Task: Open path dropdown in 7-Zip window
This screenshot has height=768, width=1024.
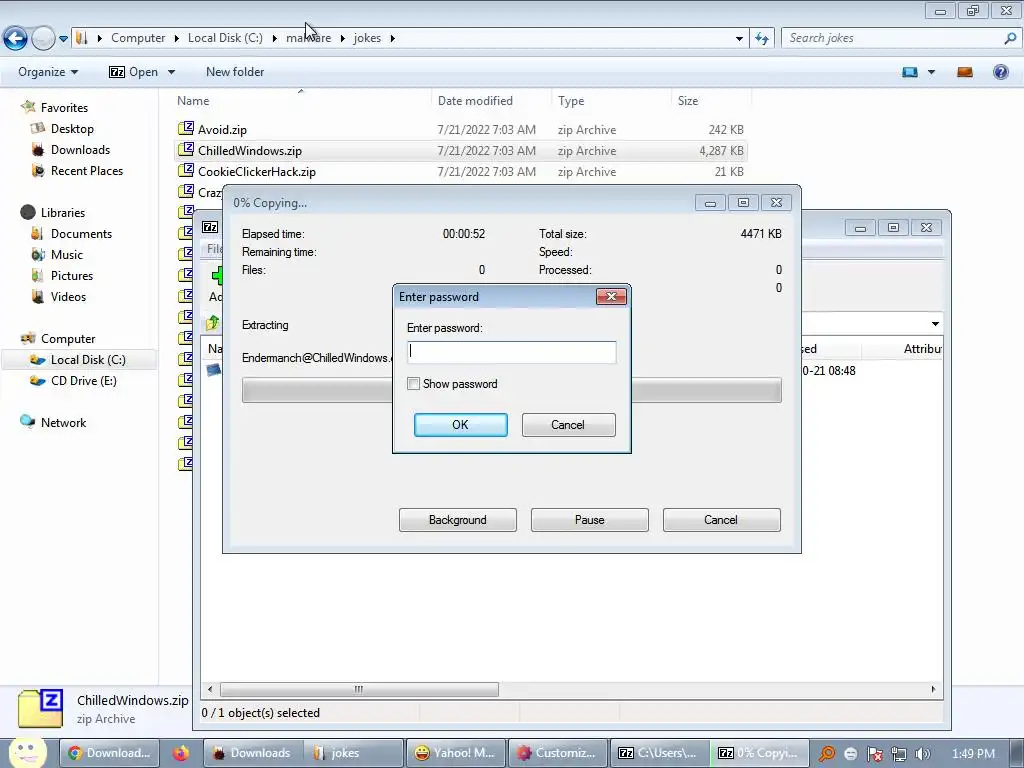Action: pos(935,324)
